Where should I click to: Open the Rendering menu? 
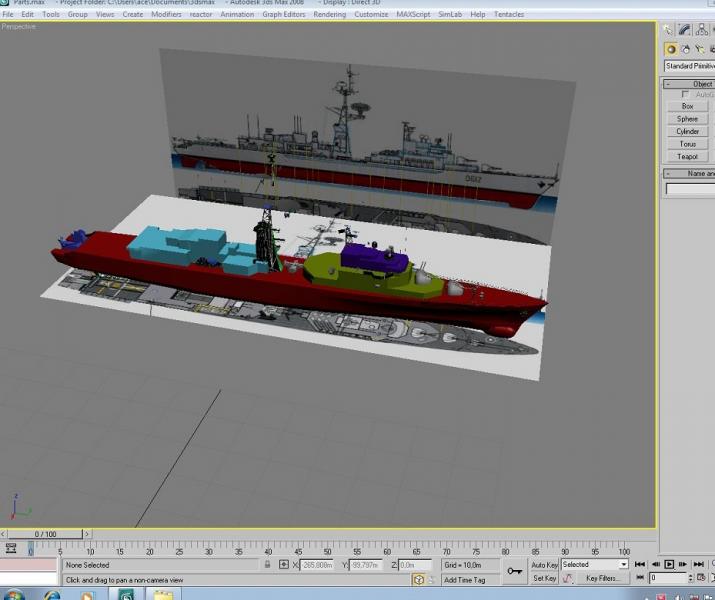pos(329,14)
